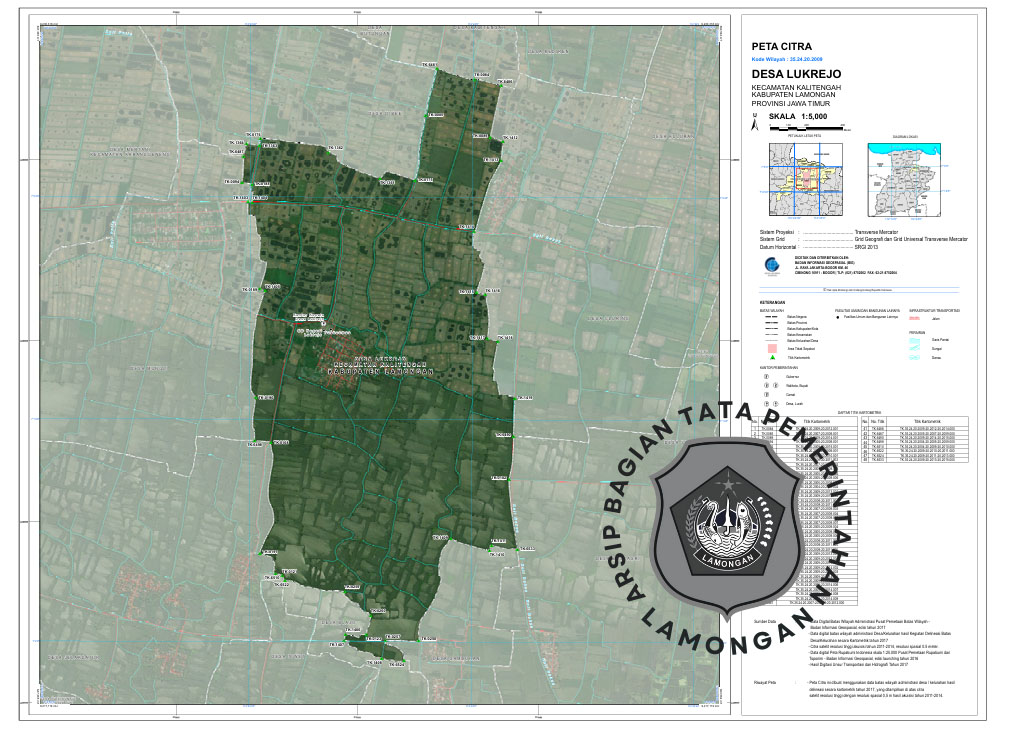This screenshot has width=1009, height=734.
Task: Click the Camat office legend symbol
Action: click(x=768, y=393)
